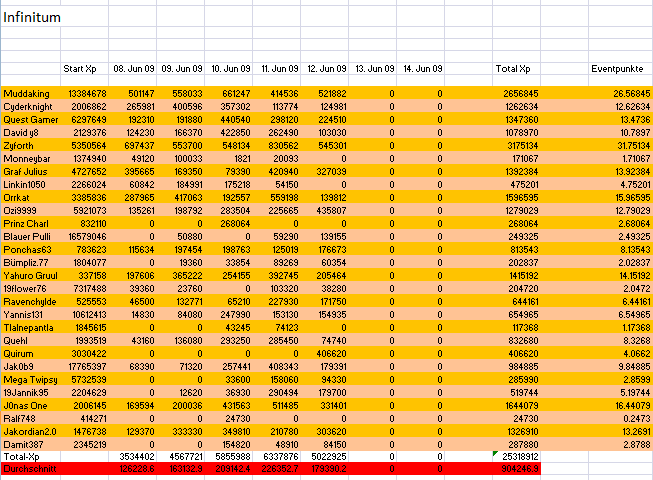Viewport: 653px width, 480px height.
Task: Select the 19Jannik95 name cell
Action: [31, 393]
